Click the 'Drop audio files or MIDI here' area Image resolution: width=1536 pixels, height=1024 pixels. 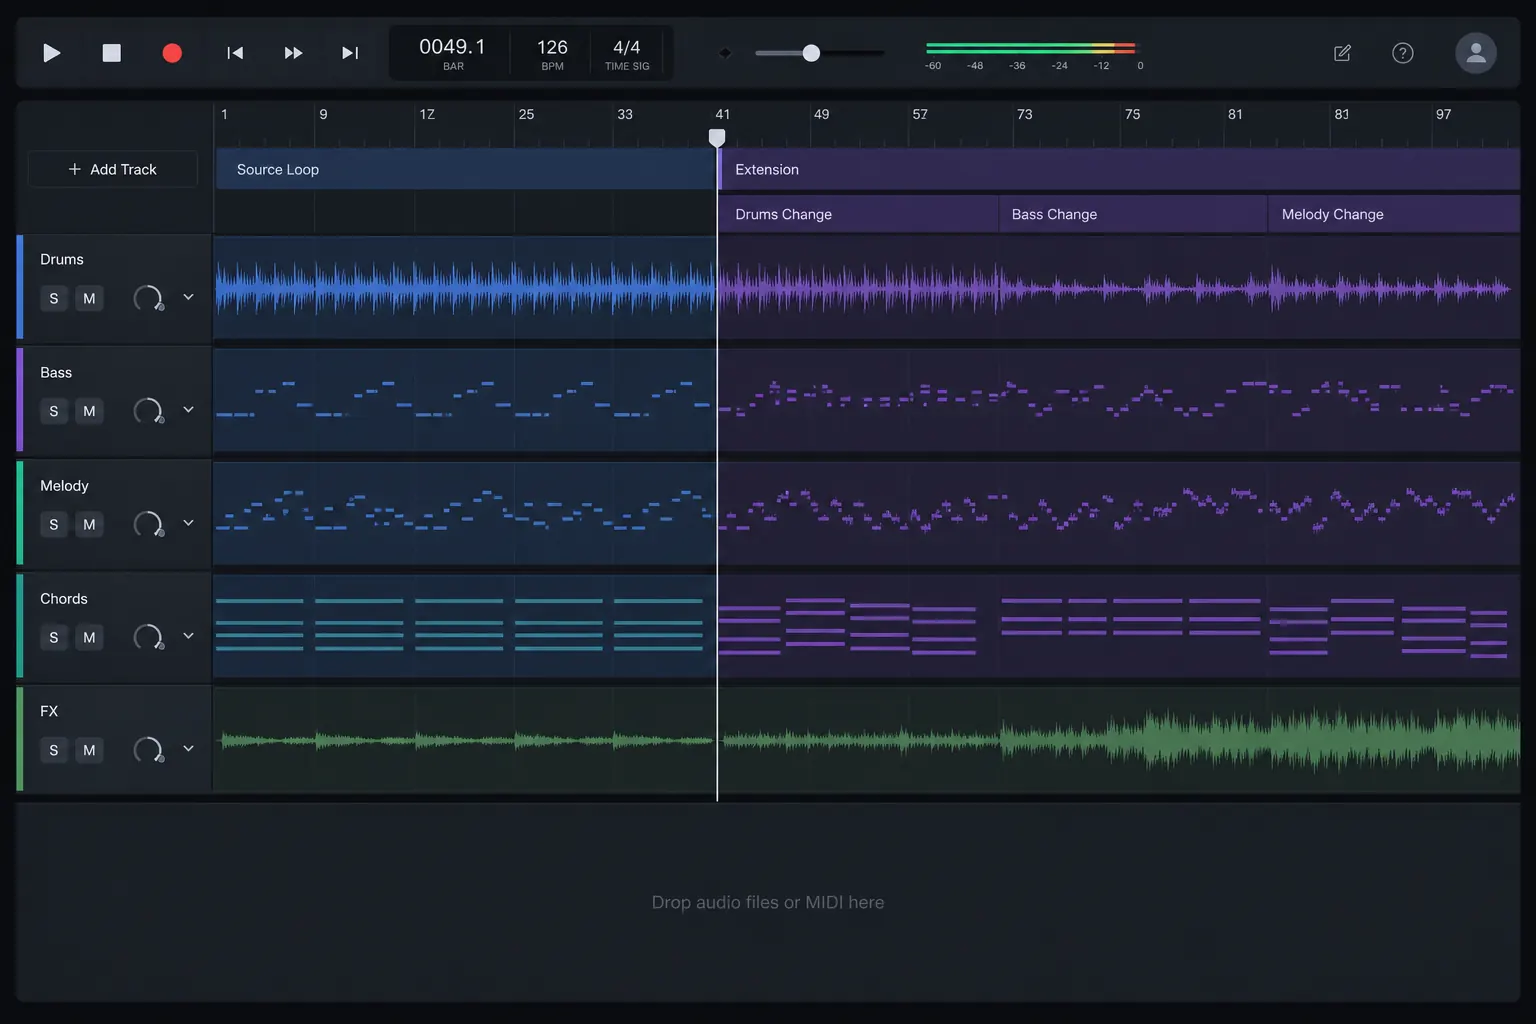click(768, 902)
